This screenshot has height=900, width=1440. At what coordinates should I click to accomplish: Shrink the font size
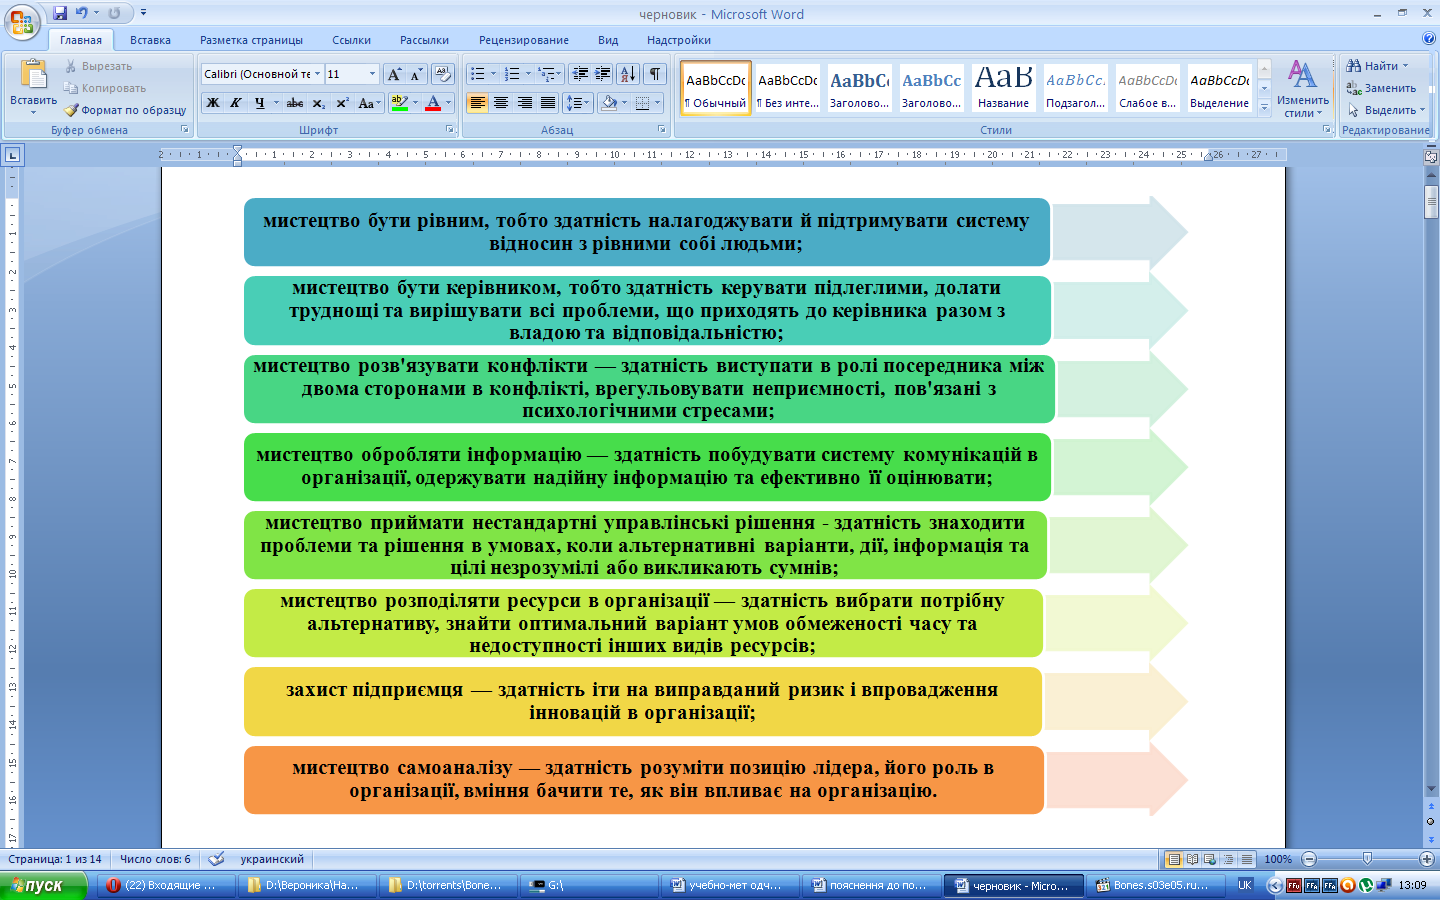(x=416, y=74)
